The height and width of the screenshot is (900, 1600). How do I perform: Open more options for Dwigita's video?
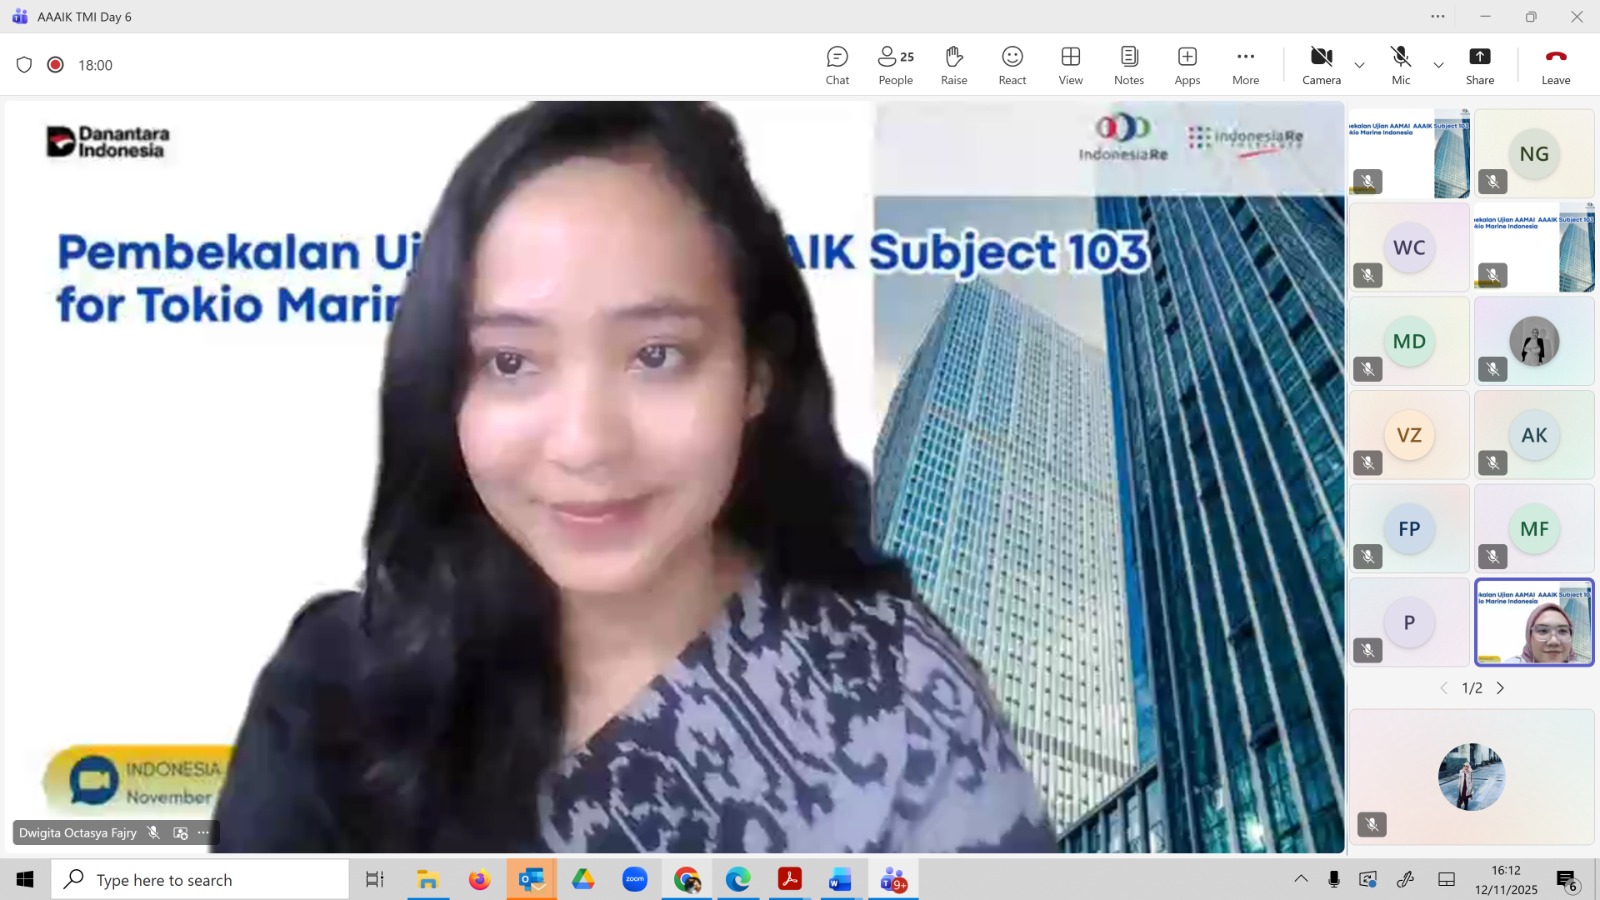click(x=204, y=833)
